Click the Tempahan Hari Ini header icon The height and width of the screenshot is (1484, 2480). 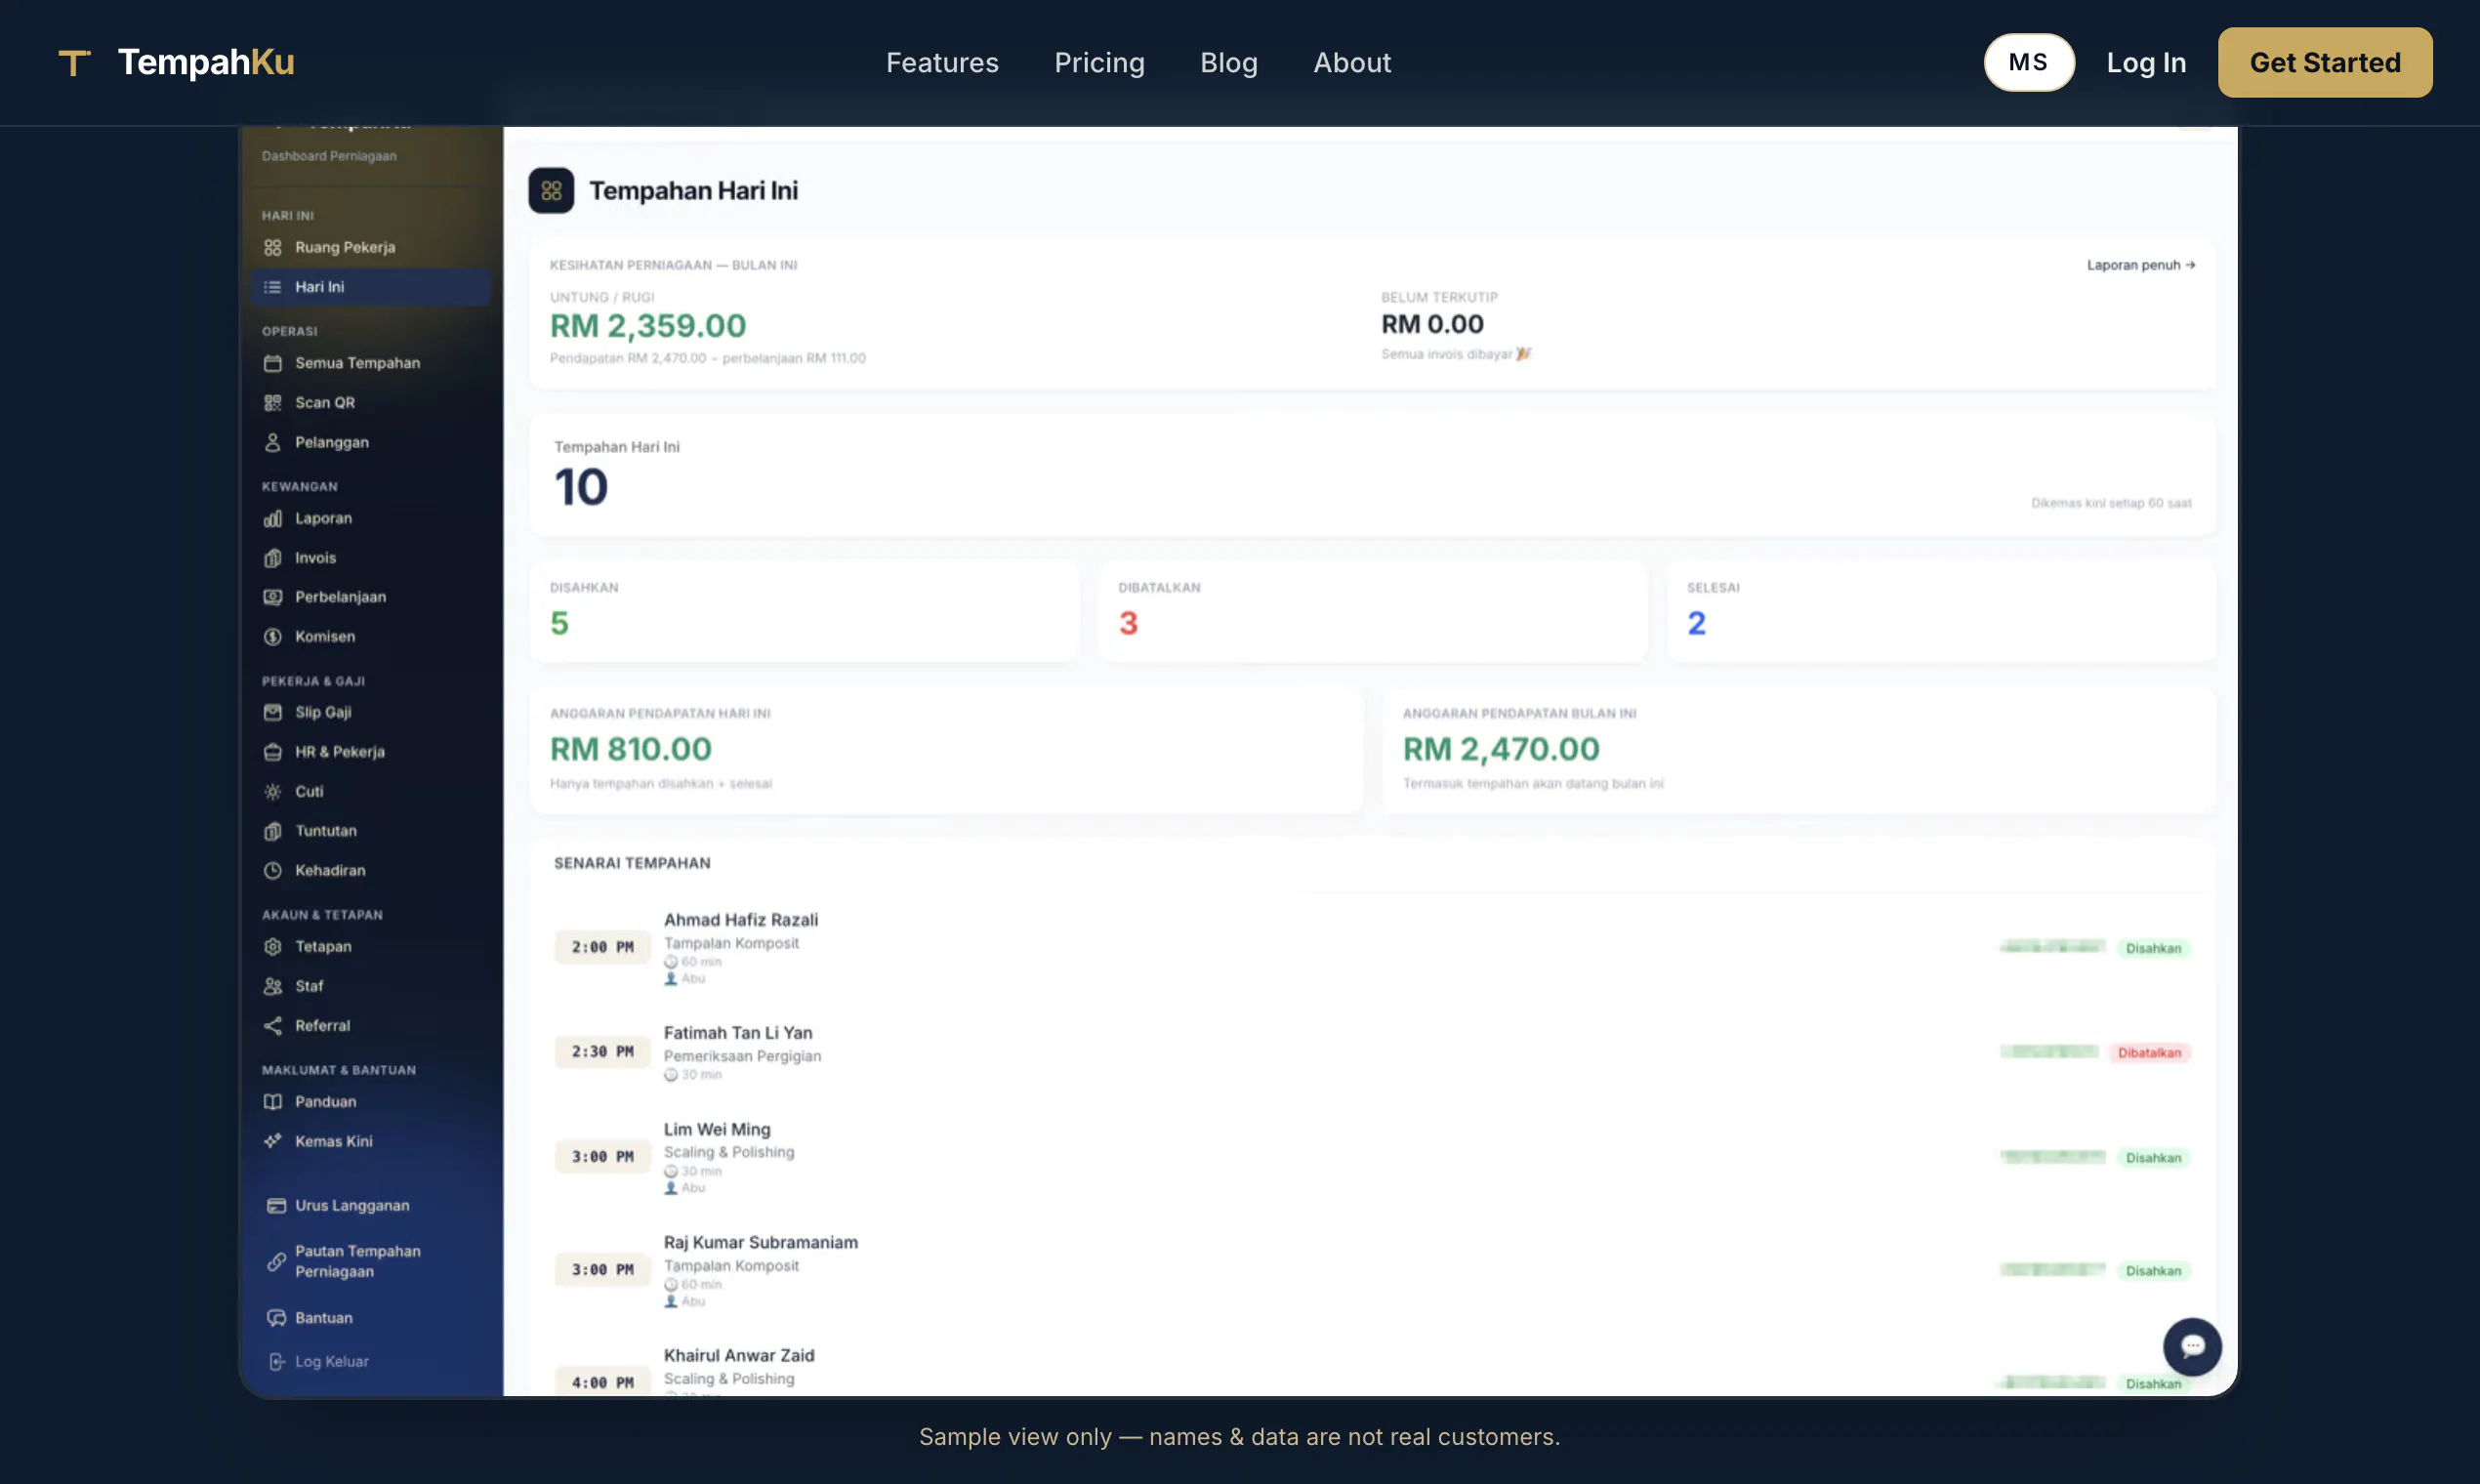coord(551,191)
